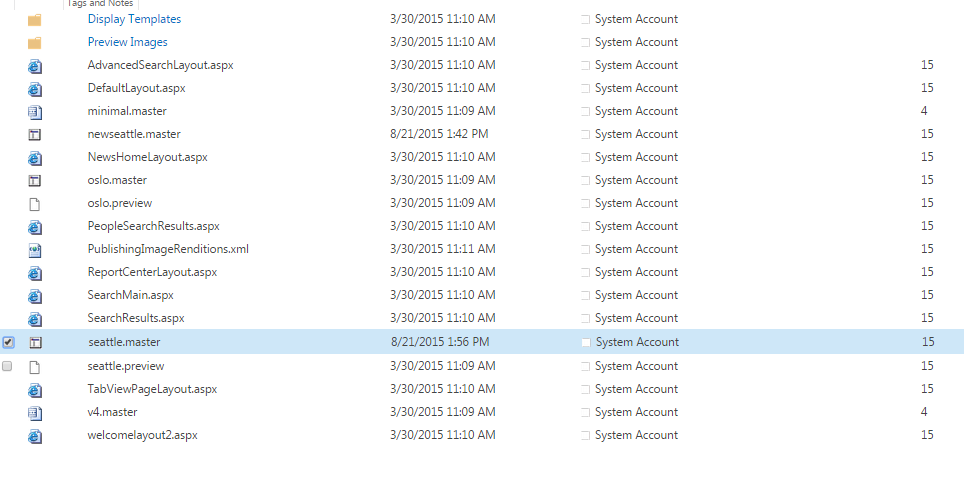
Task: Click the ReportCenterLayout.aspx file icon
Action: click(x=34, y=272)
